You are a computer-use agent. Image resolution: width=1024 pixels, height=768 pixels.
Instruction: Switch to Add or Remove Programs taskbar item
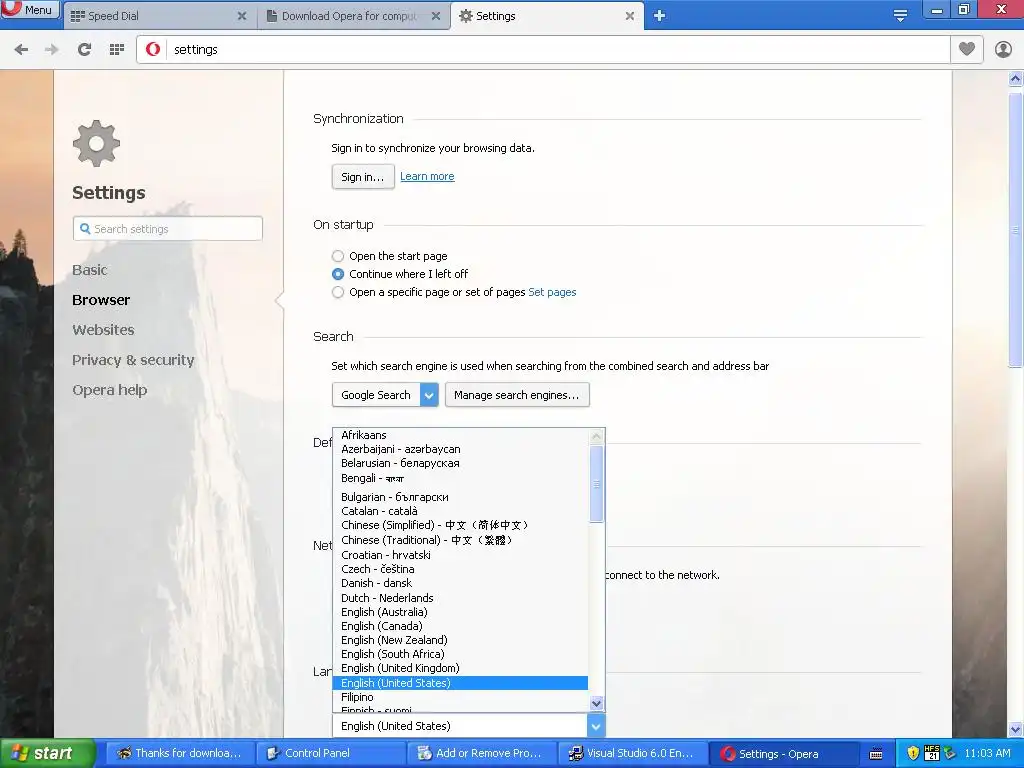pos(481,754)
